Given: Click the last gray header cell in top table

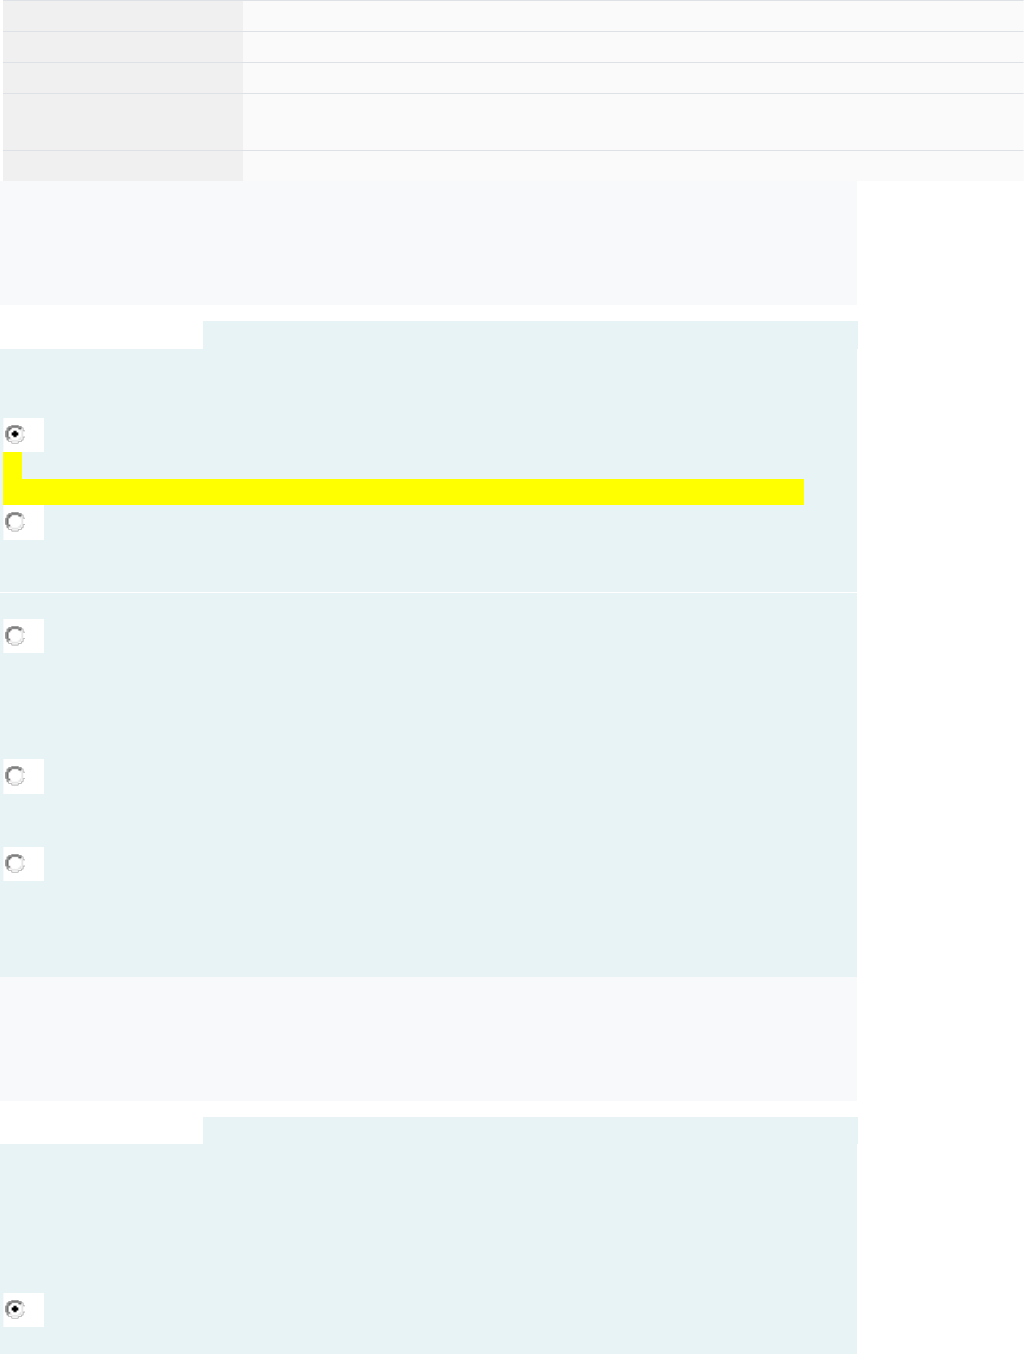Looking at the screenshot, I should (x=122, y=166).
